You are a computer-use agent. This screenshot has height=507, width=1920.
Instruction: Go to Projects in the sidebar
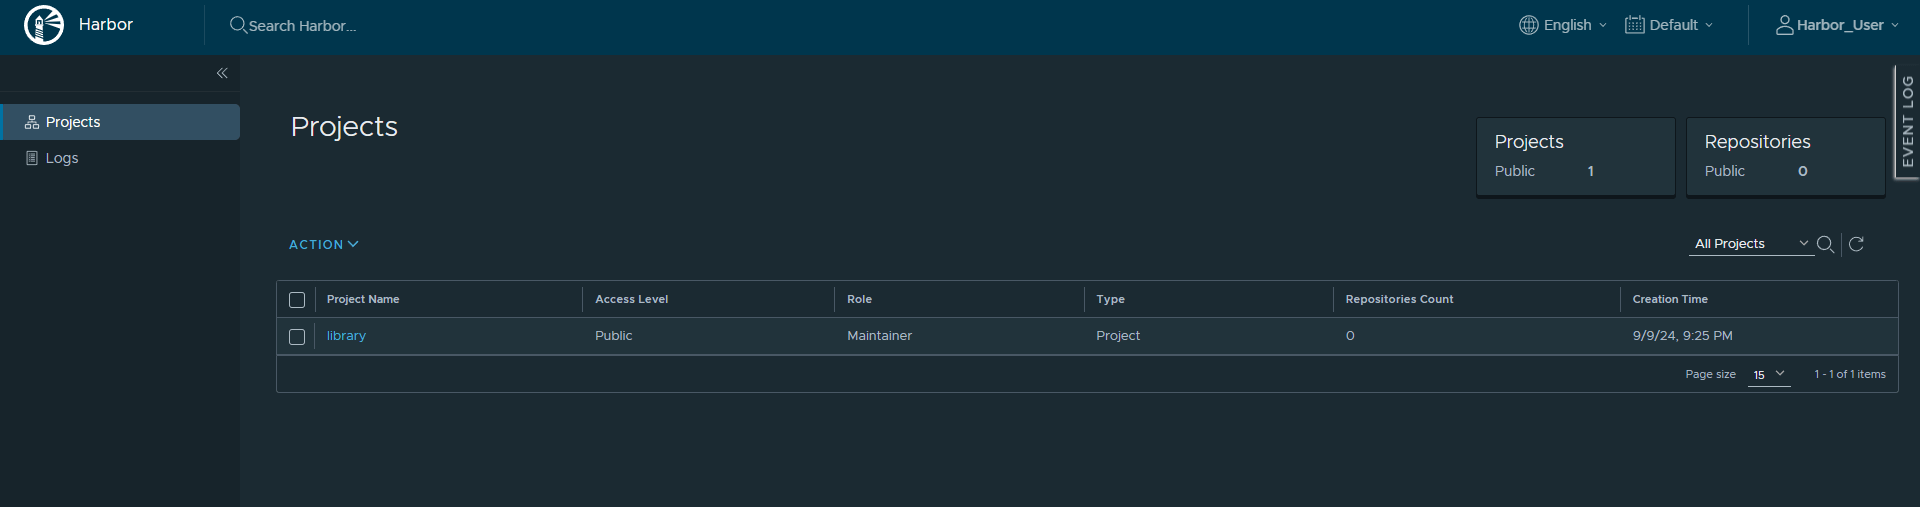pos(120,122)
